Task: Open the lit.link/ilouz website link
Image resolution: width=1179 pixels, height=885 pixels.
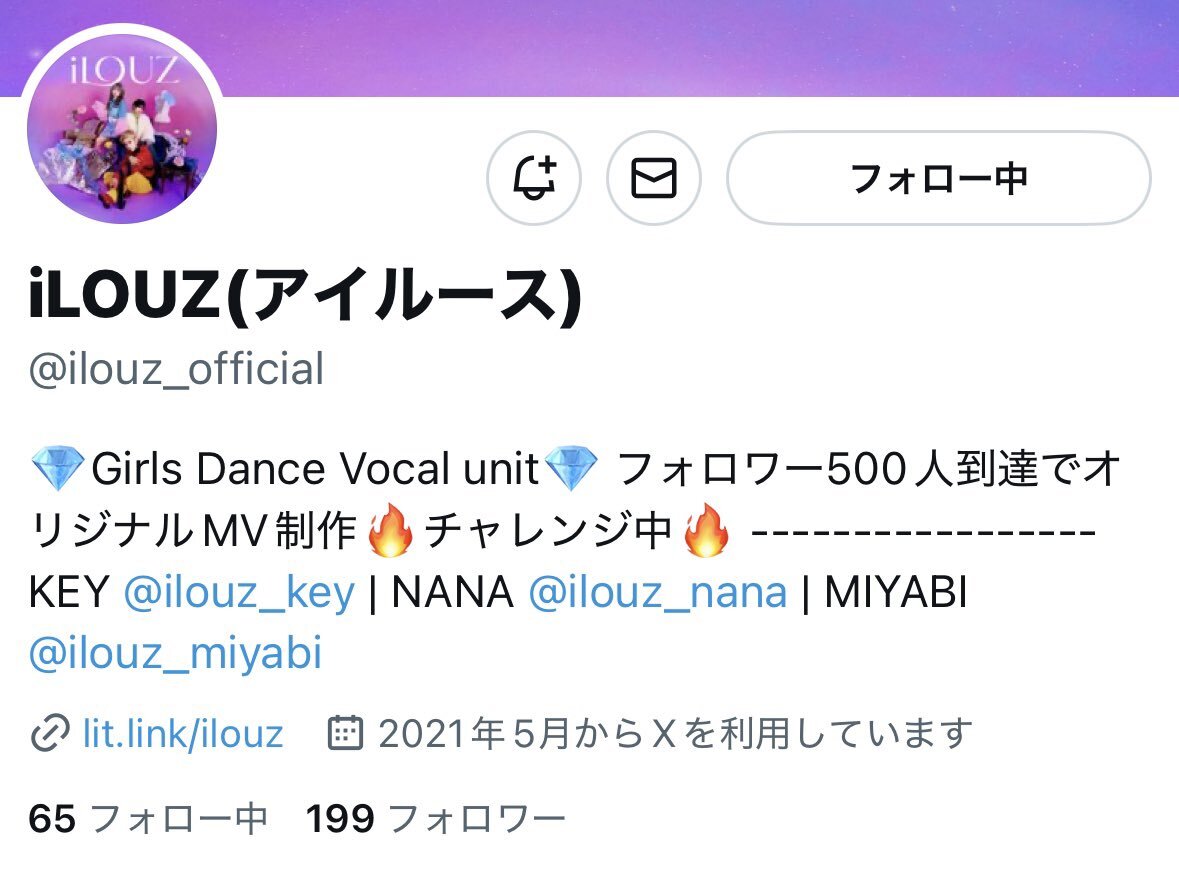Action: (183, 733)
